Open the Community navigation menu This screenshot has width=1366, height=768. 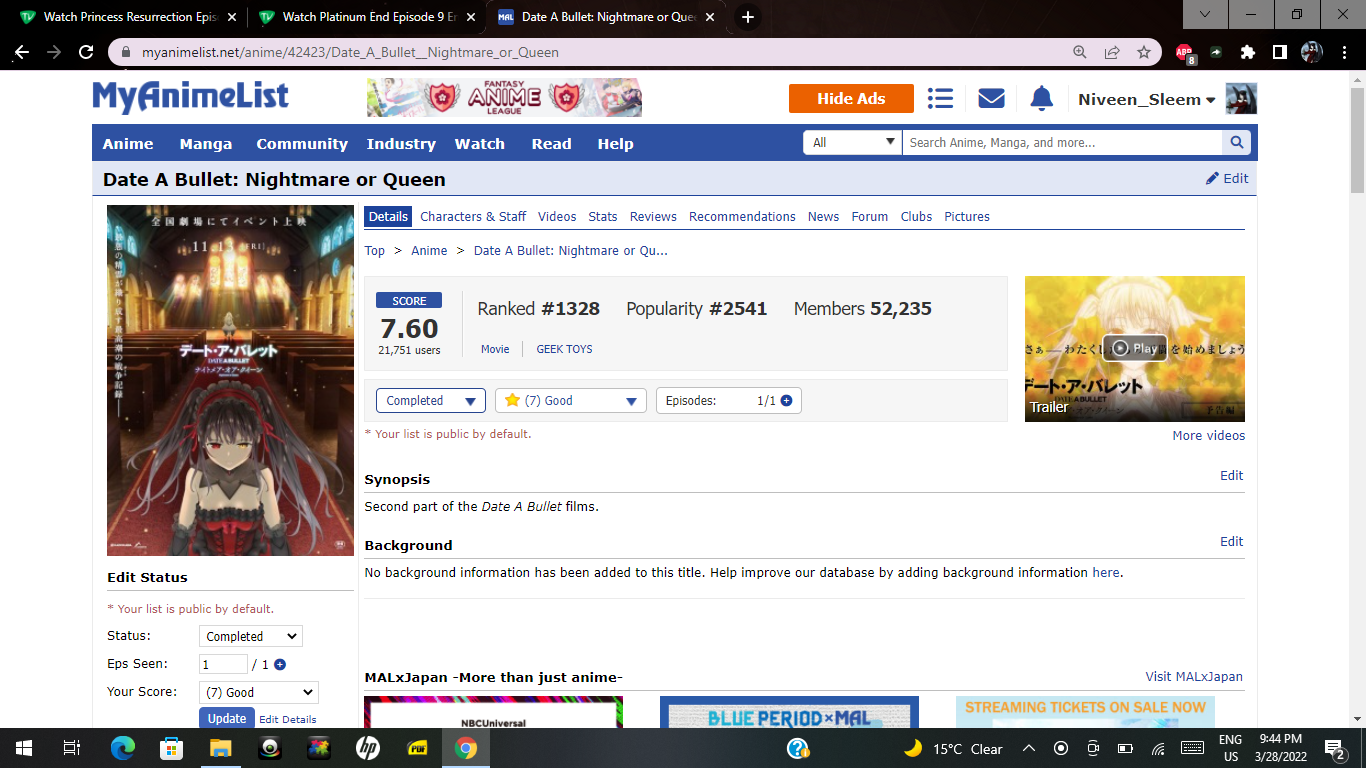point(302,143)
